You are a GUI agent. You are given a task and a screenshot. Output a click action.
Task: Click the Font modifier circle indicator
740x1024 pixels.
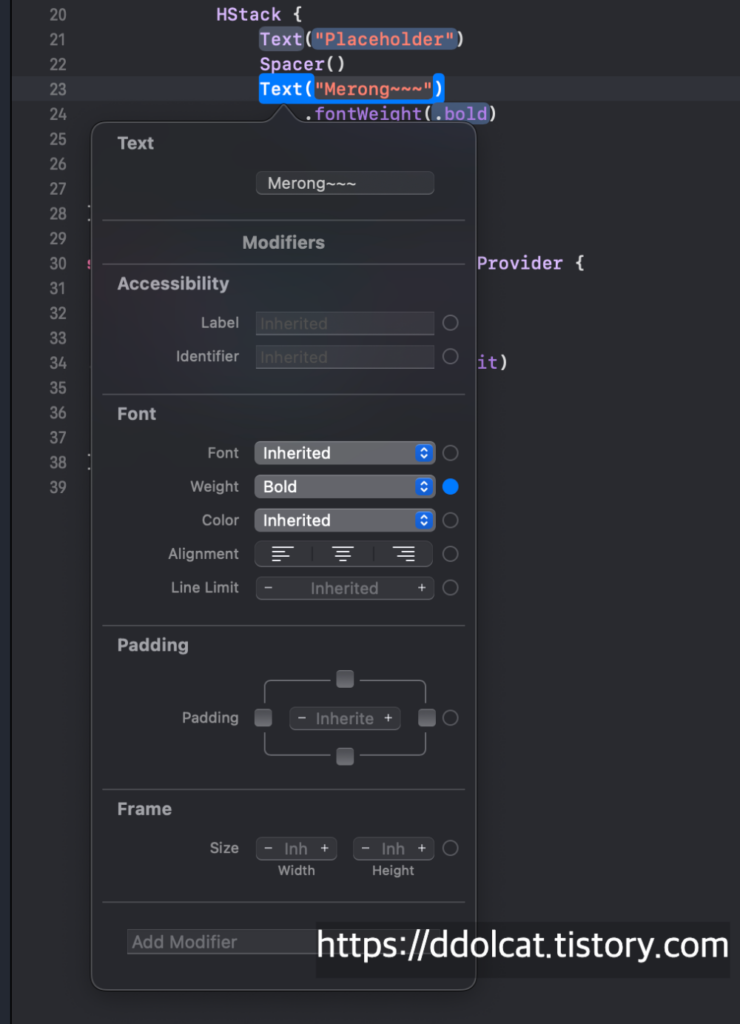click(451, 453)
